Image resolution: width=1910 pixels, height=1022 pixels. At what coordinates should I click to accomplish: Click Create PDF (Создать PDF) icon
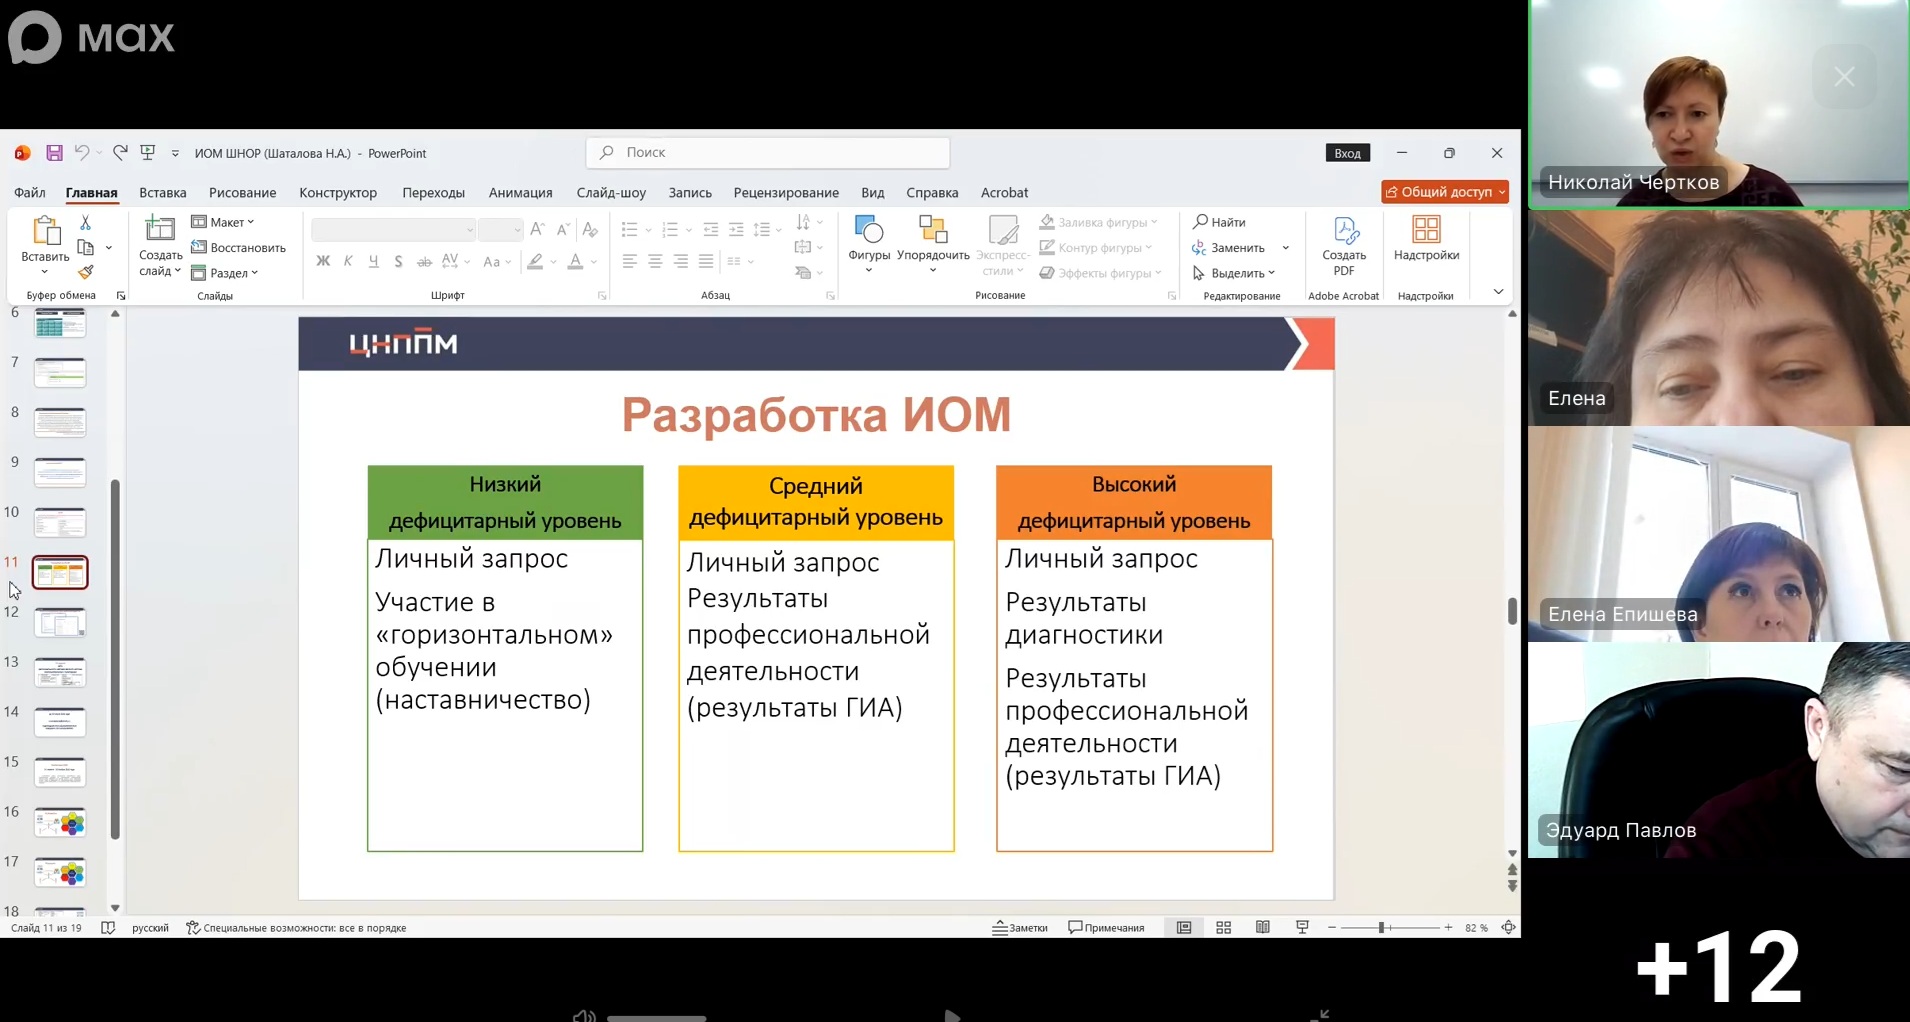[1344, 245]
